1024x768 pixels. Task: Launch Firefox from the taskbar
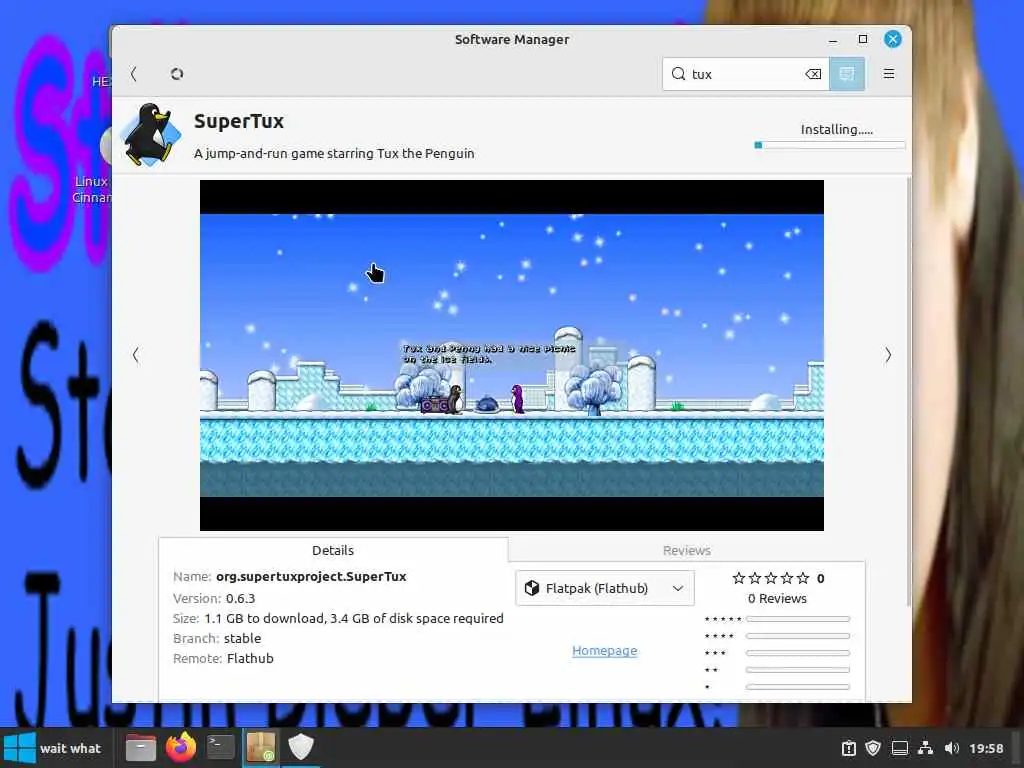coord(181,747)
